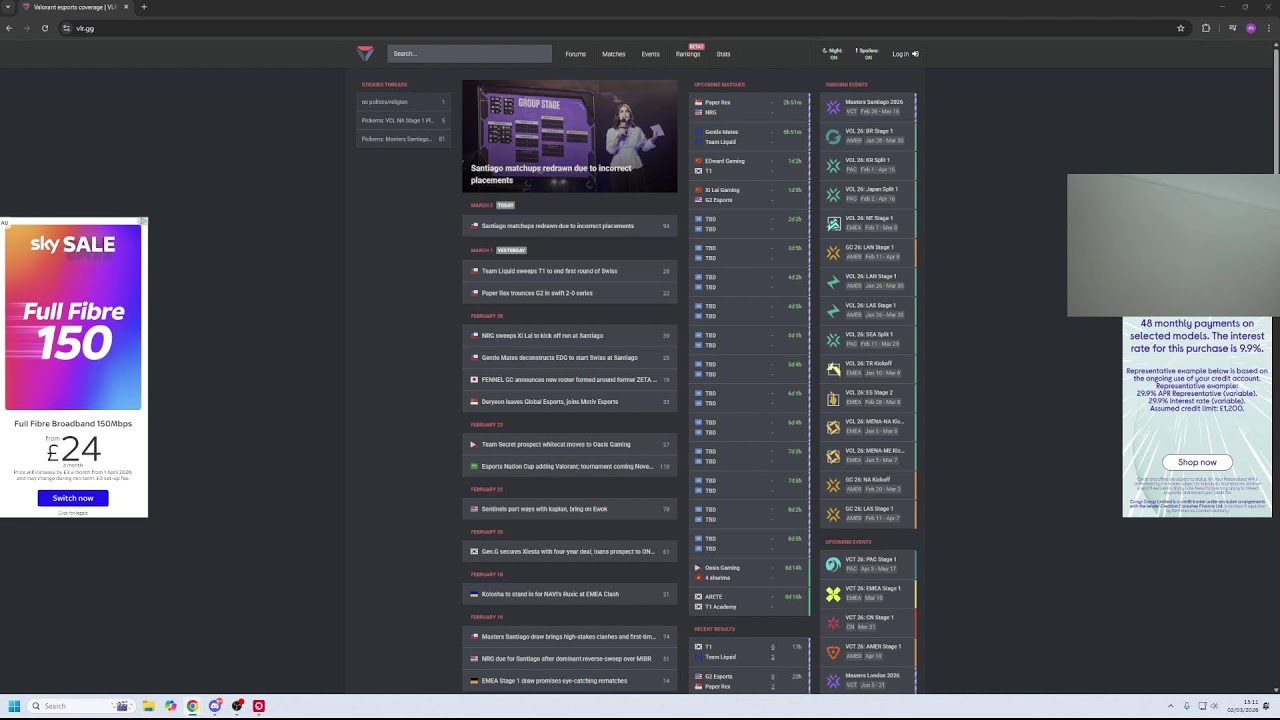Click the VCL 26: TR Kickoff logo
1280x720 pixels.
pos(833,368)
